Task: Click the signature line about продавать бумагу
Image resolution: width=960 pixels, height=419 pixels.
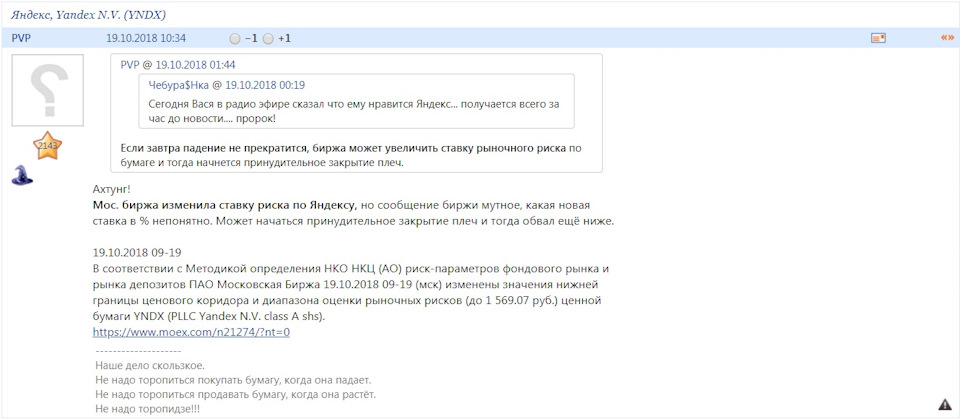Action: [x=236, y=394]
